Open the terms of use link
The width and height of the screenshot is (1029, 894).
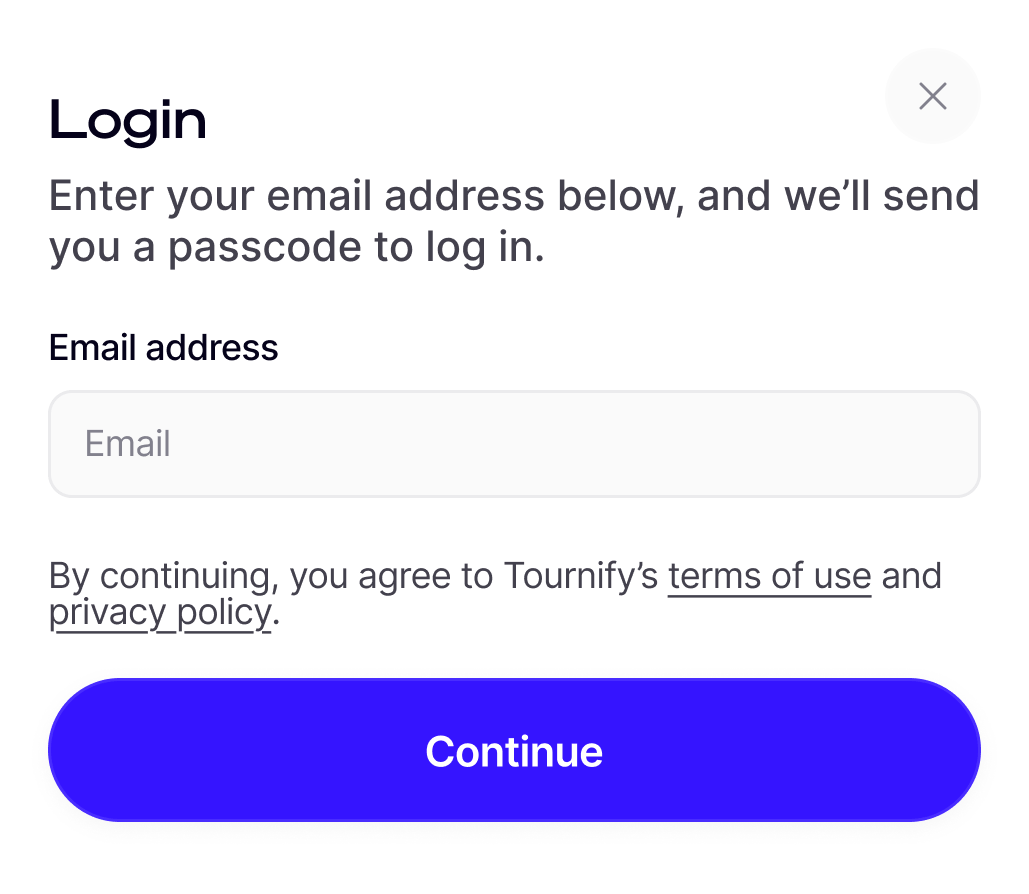click(770, 576)
